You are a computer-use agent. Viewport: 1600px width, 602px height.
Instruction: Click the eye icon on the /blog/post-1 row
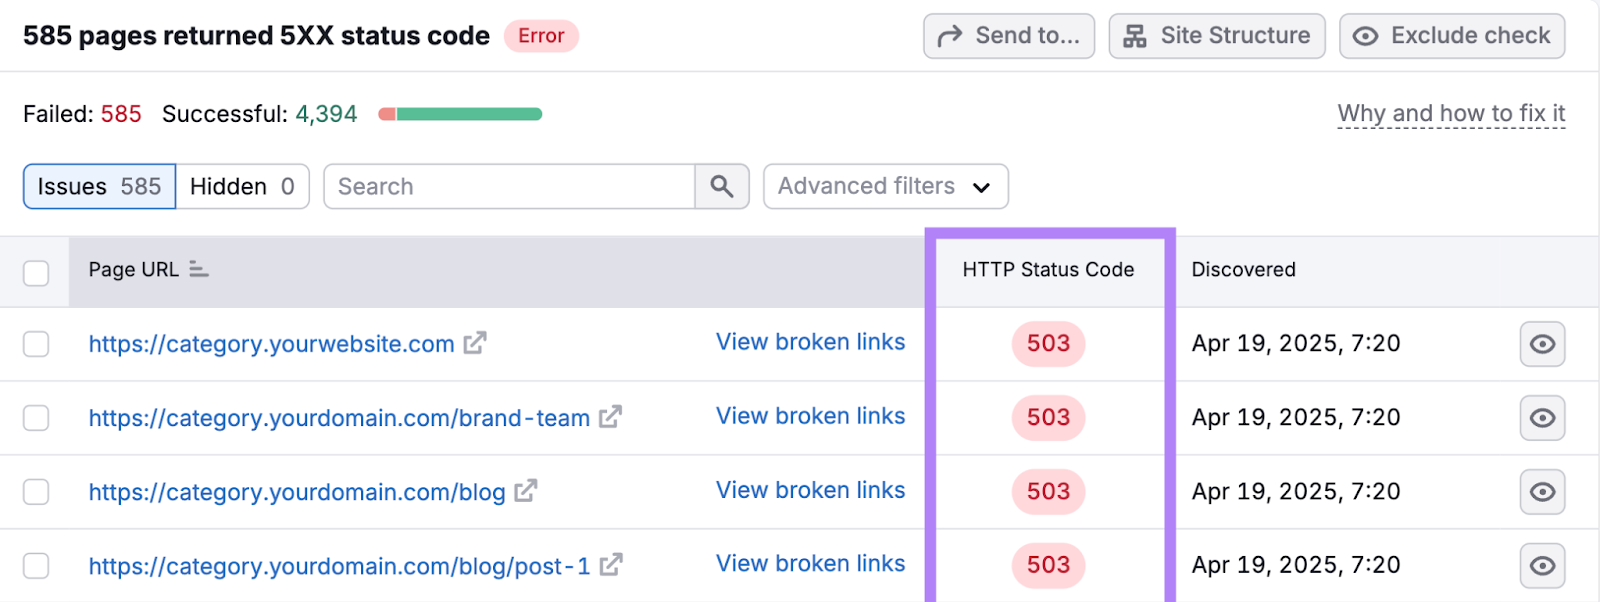pos(1541,565)
